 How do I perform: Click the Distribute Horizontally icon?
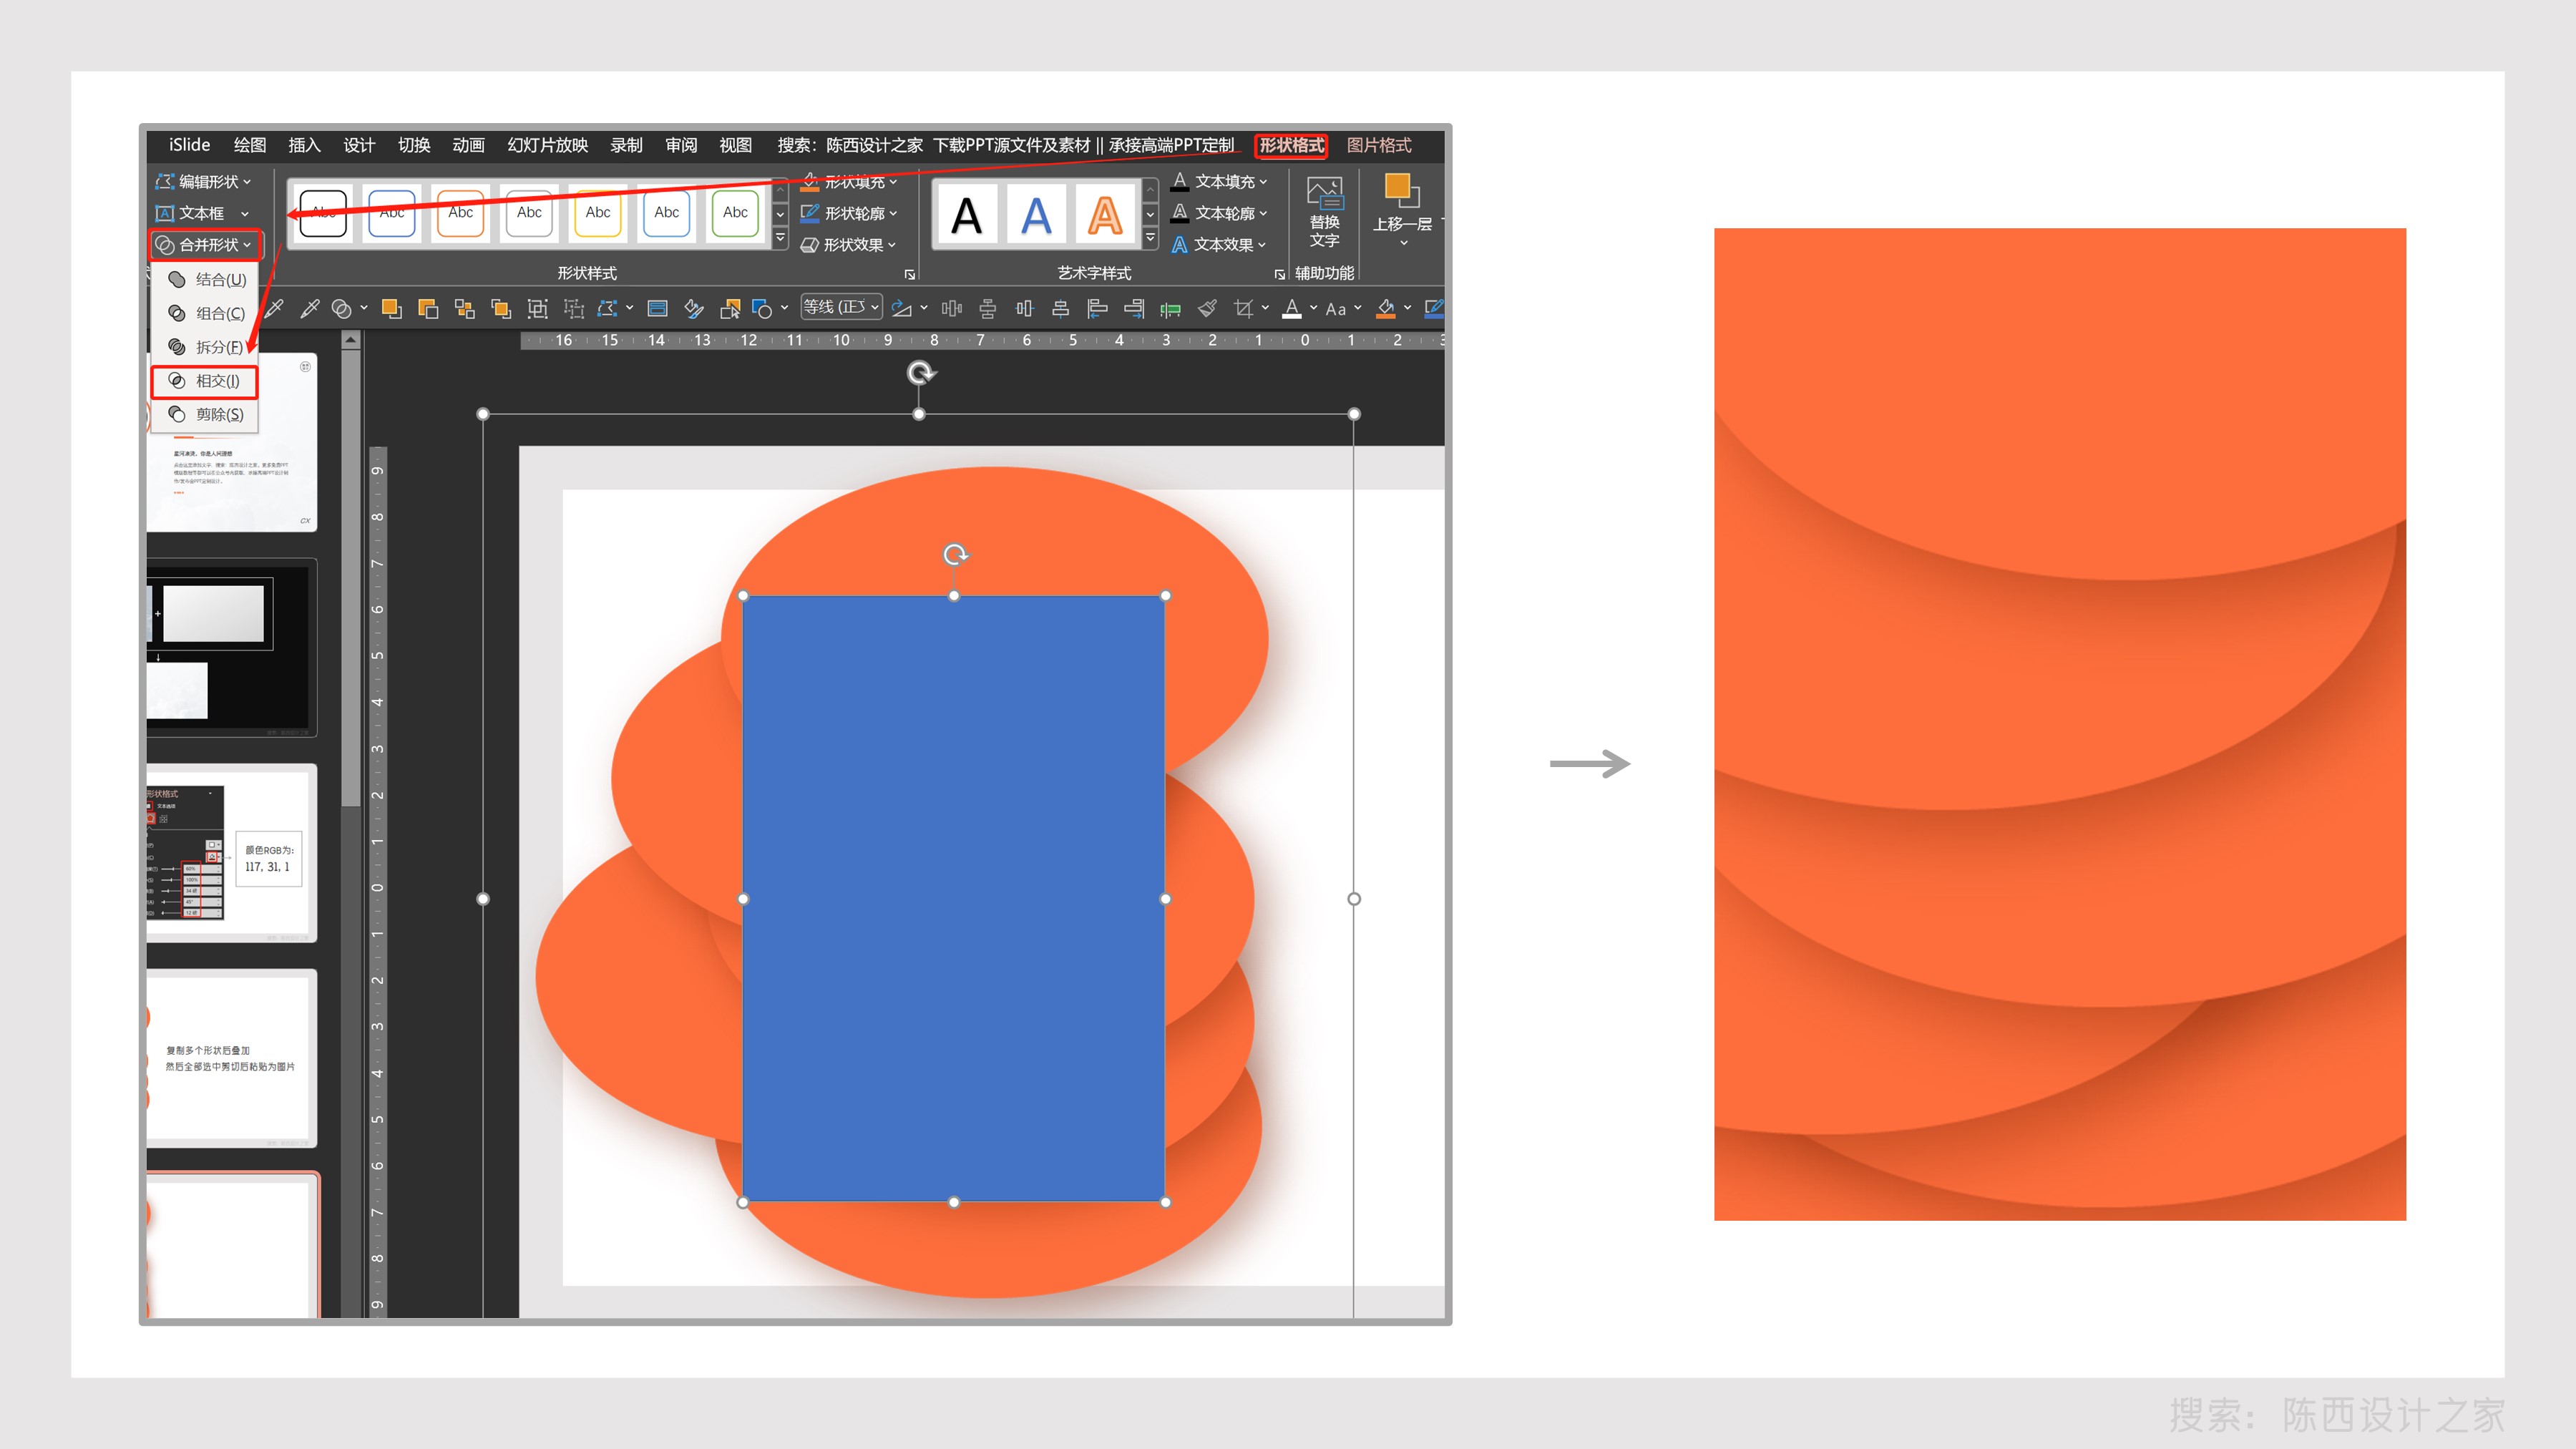pos(951,309)
